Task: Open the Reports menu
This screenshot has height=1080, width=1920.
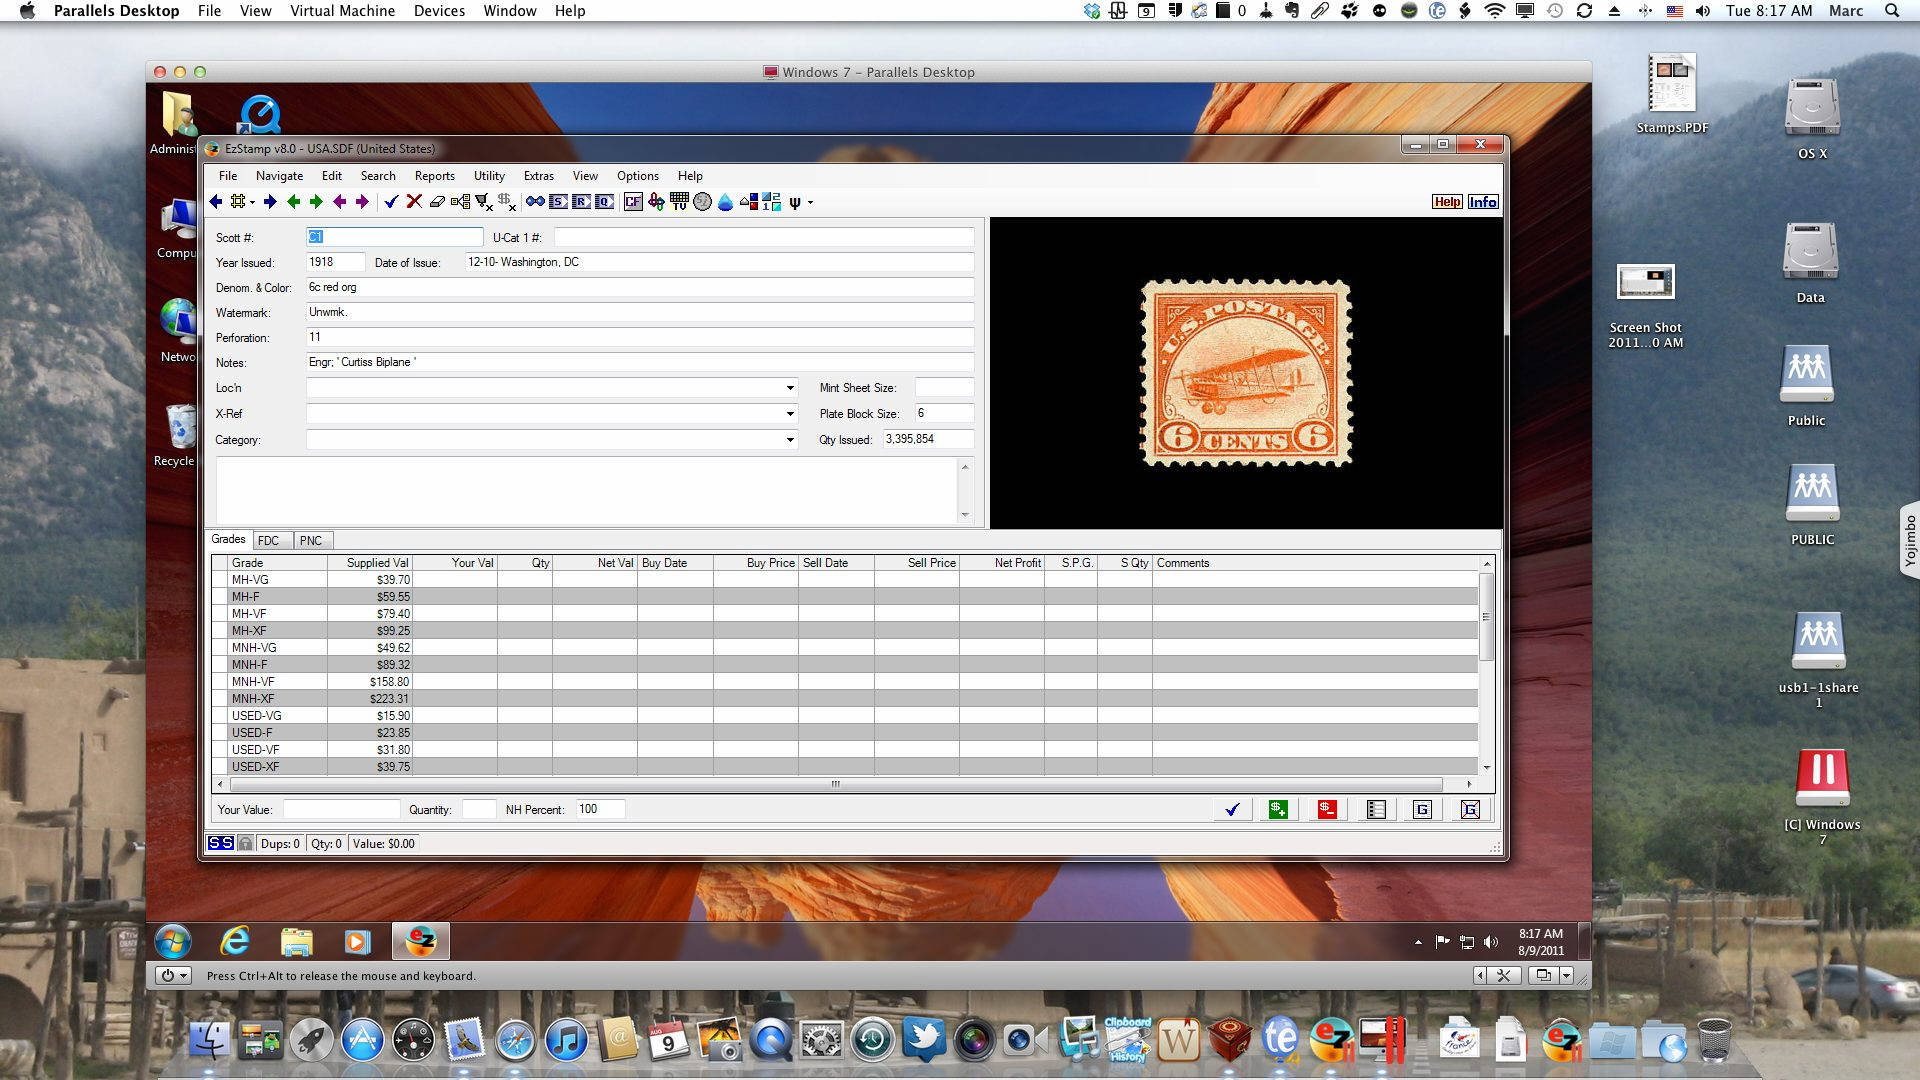Action: (x=434, y=176)
